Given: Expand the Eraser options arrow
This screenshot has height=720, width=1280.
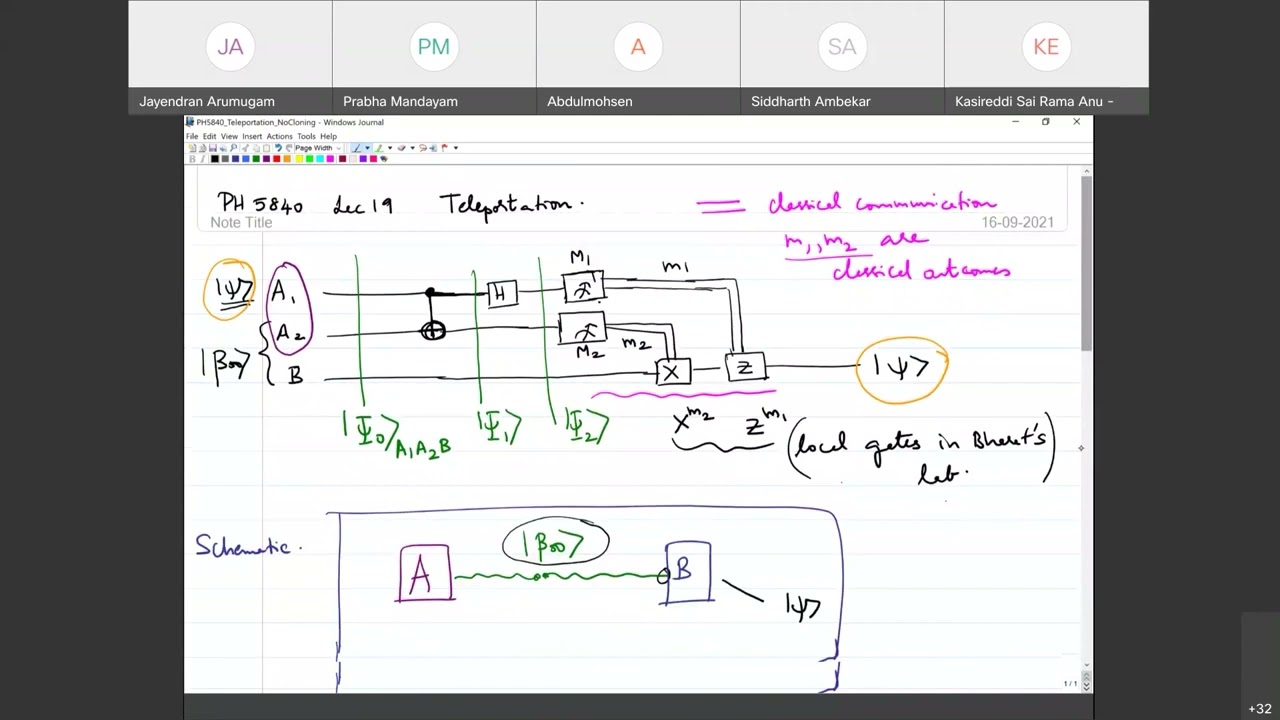Looking at the screenshot, I should coord(412,148).
